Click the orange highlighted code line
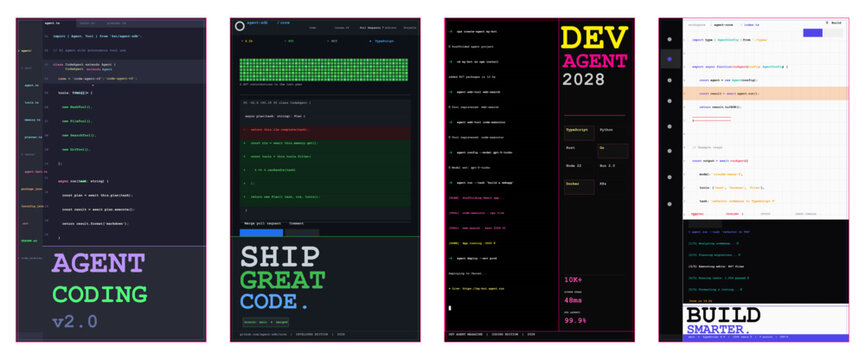The width and height of the screenshot is (865, 360). click(x=766, y=93)
